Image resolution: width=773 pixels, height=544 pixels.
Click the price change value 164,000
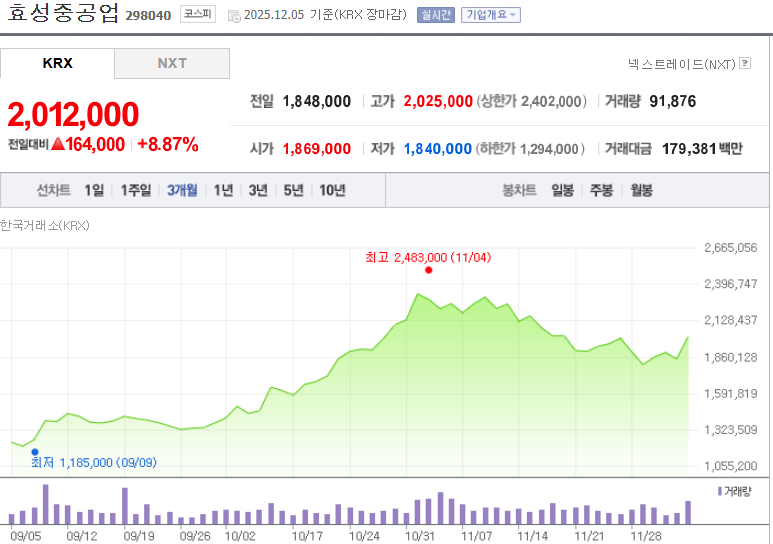pos(95,145)
